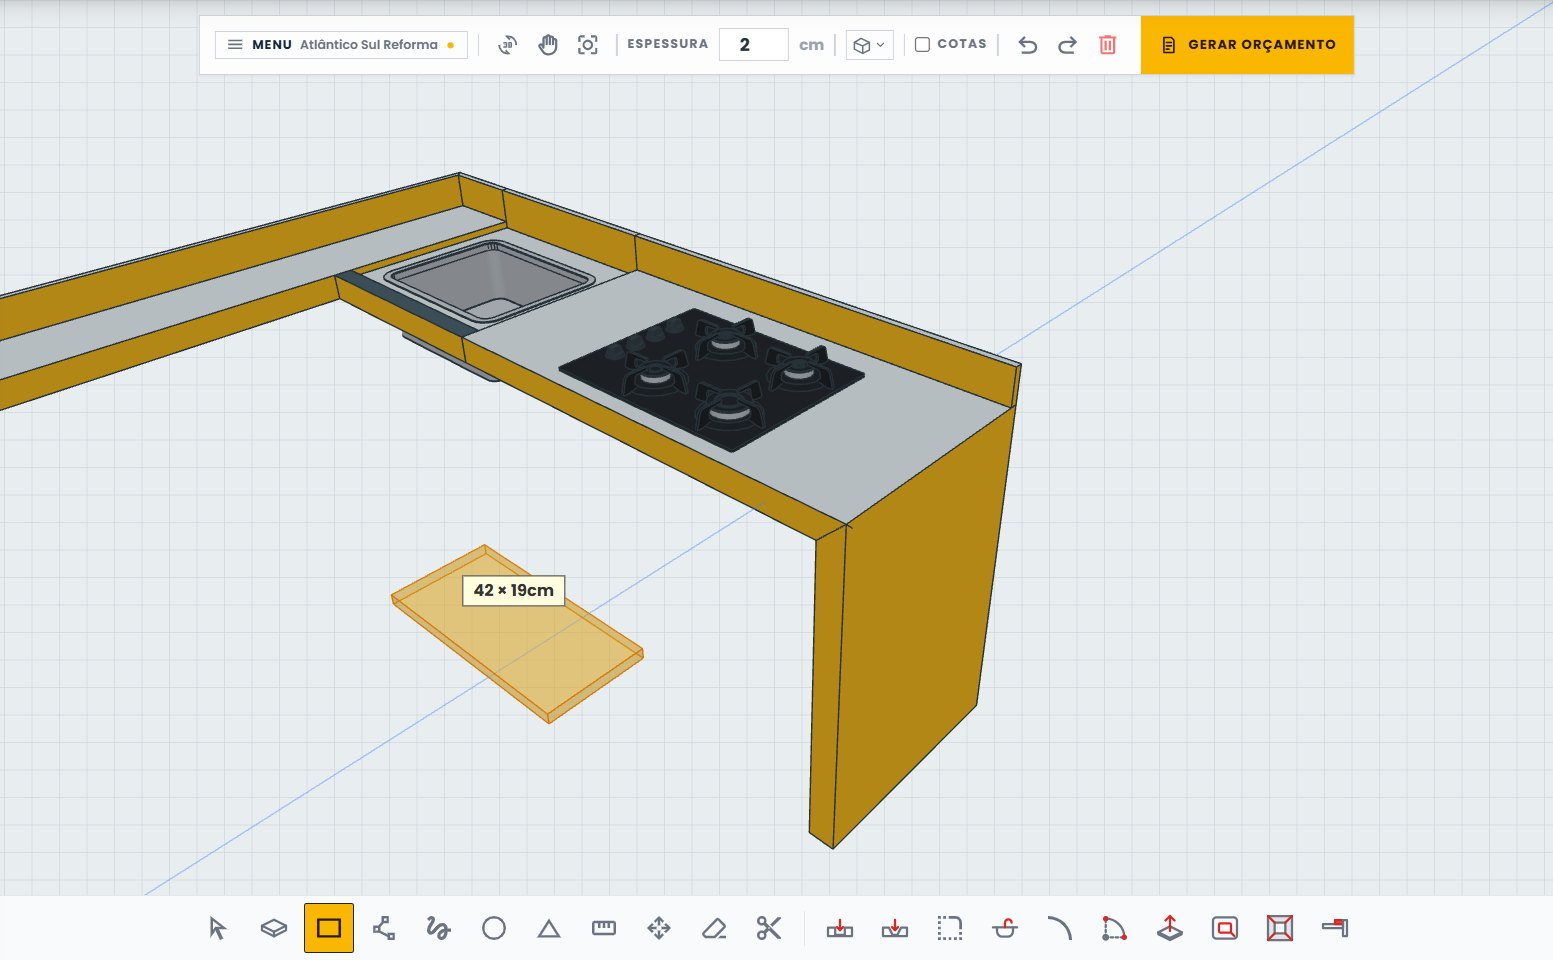Select the eraser tool
Image resolution: width=1553 pixels, height=960 pixels.
pos(714,928)
